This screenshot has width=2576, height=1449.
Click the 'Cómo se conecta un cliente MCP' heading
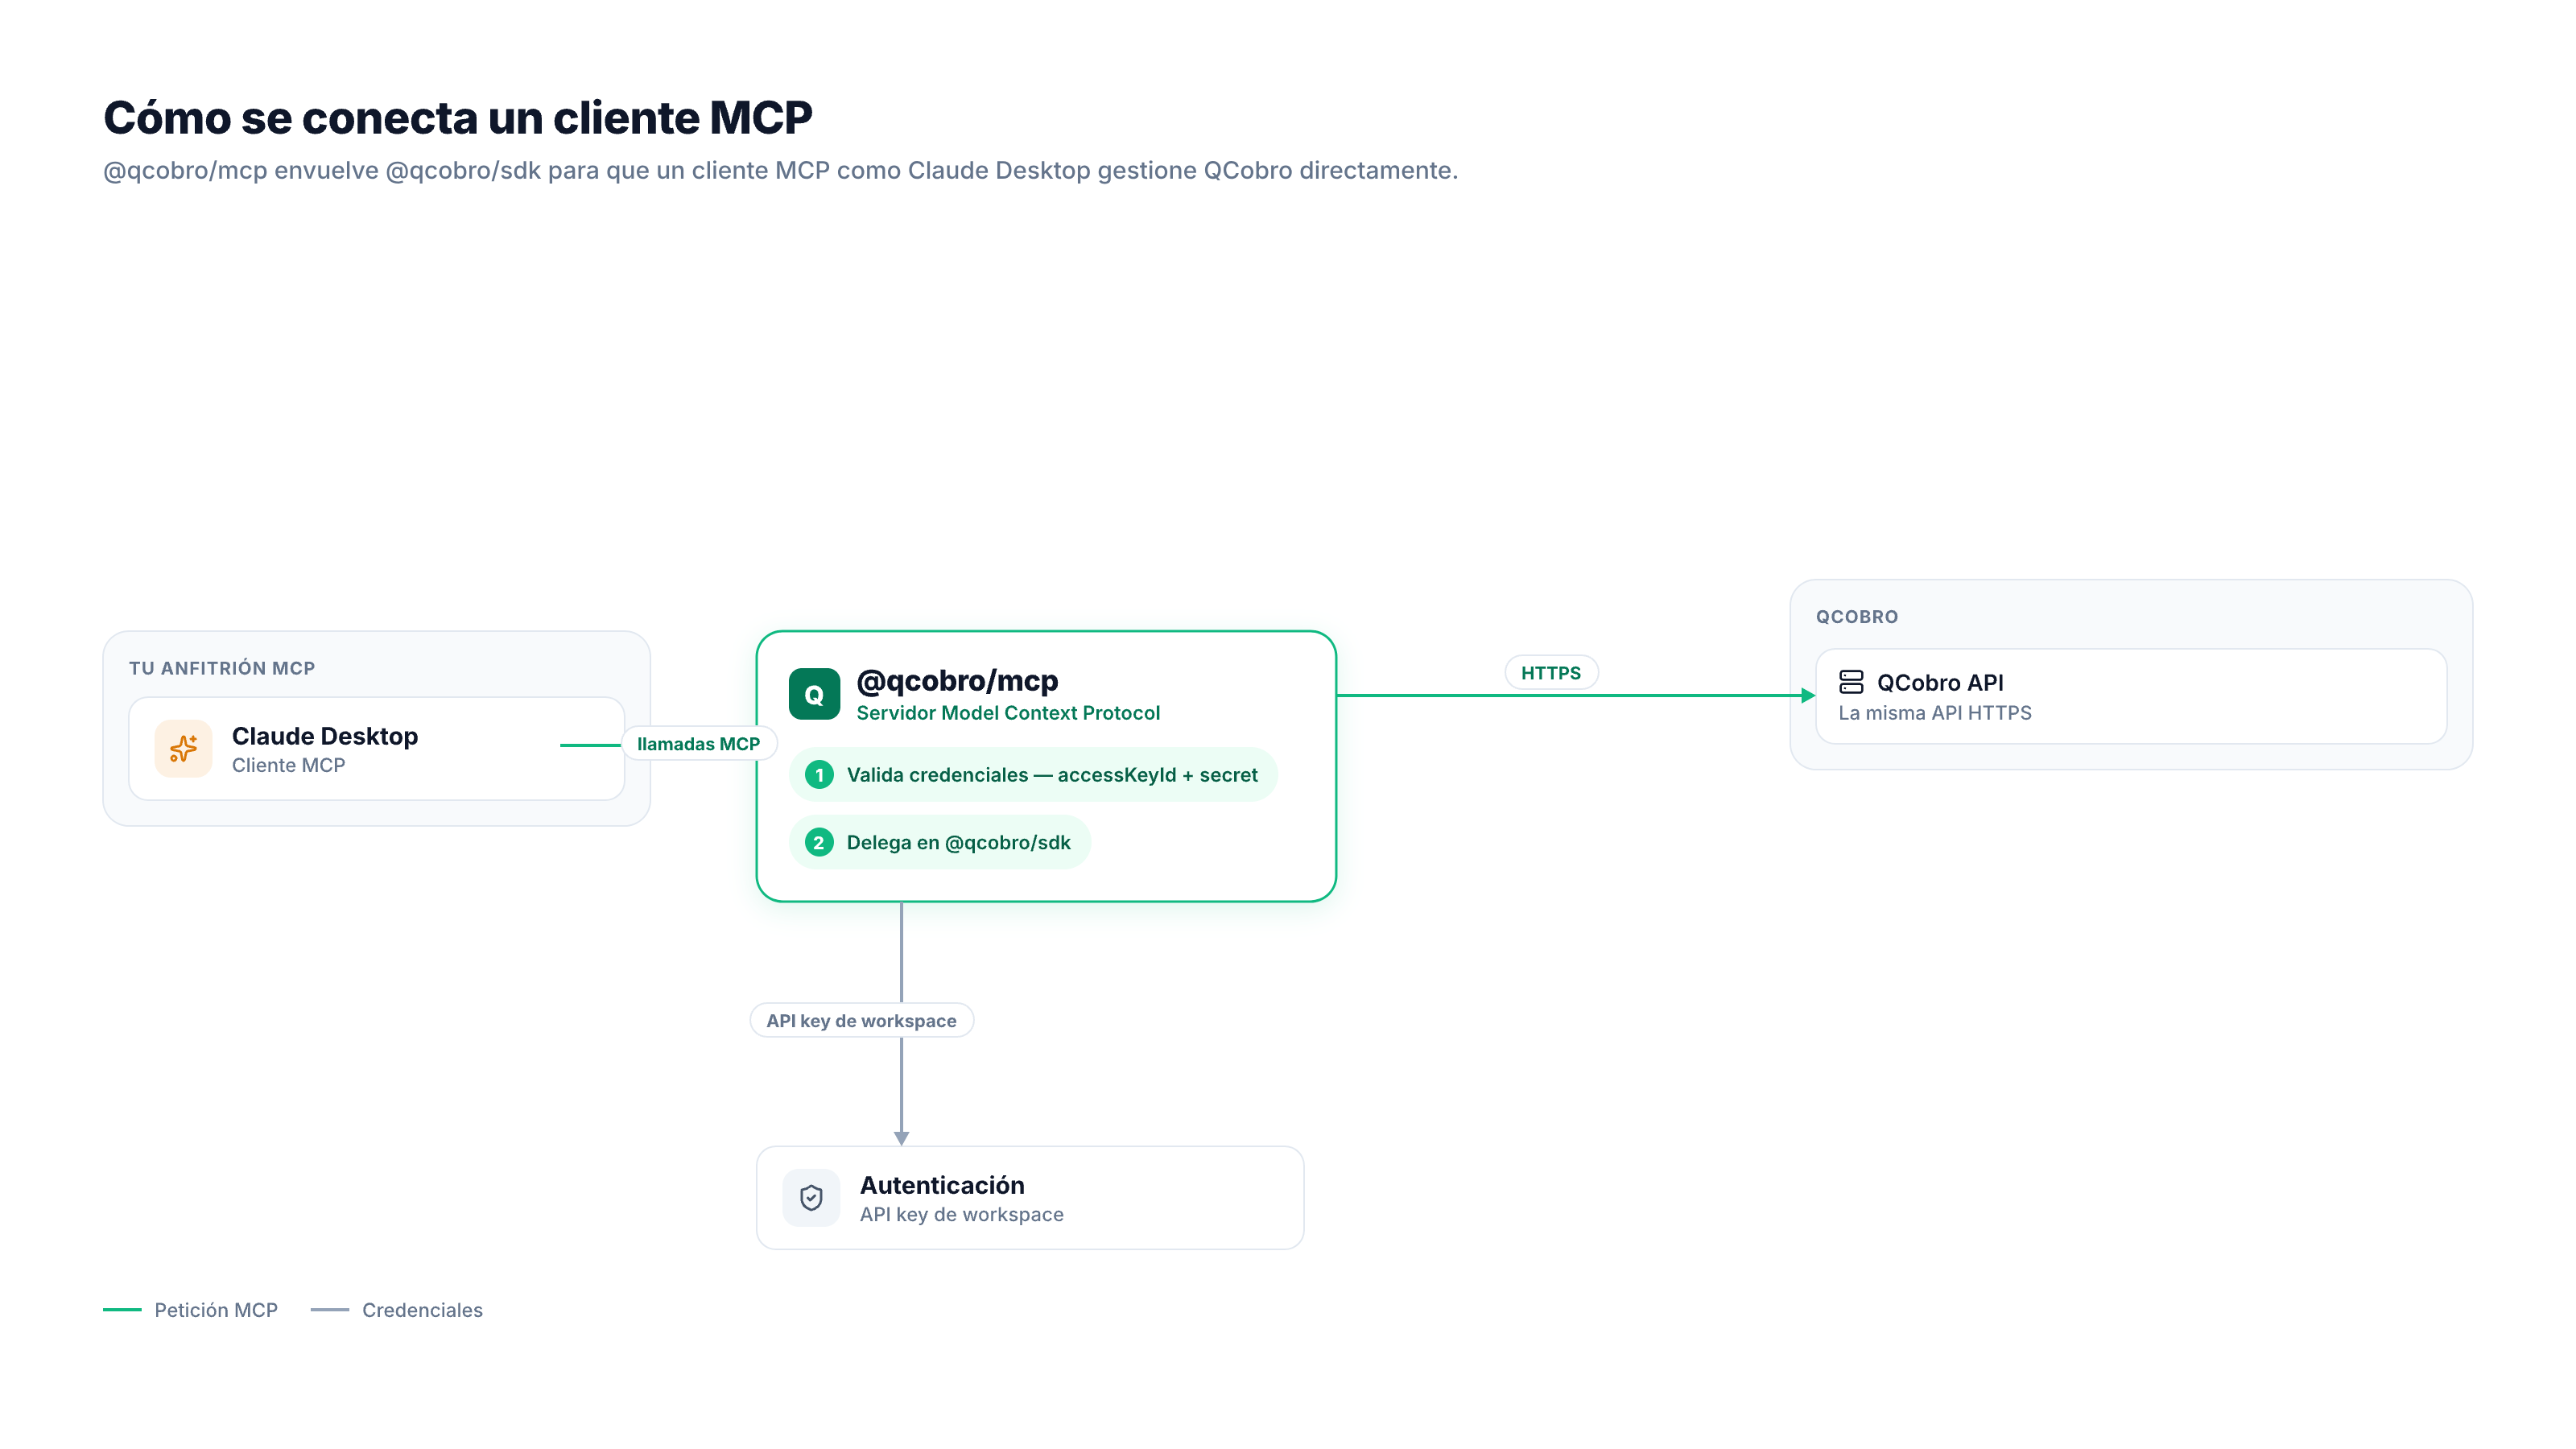tap(458, 117)
